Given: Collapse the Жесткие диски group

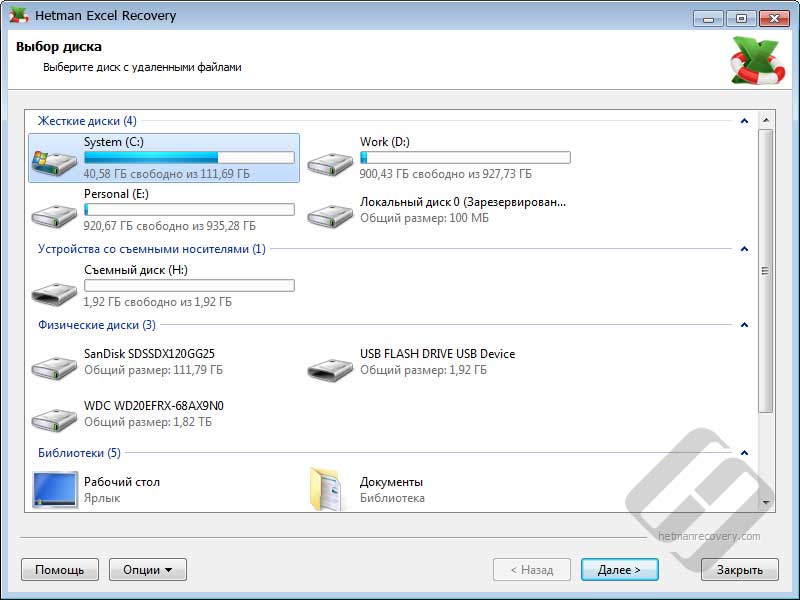Looking at the screenshot, I should pyautogui.click(x=744, y=121).
